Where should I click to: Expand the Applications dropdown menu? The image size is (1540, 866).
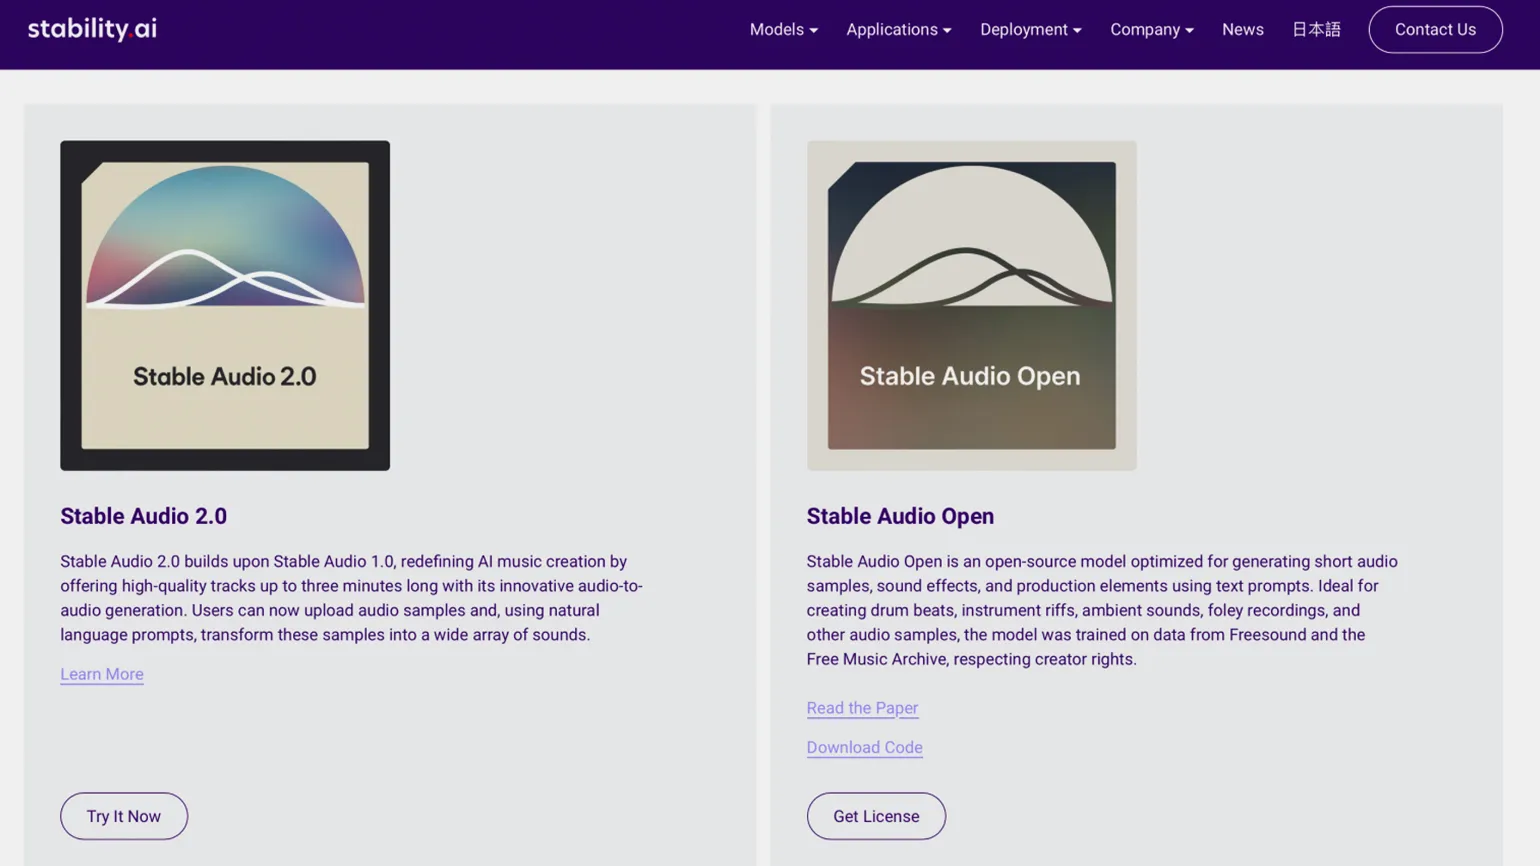(x=898, y=29)
